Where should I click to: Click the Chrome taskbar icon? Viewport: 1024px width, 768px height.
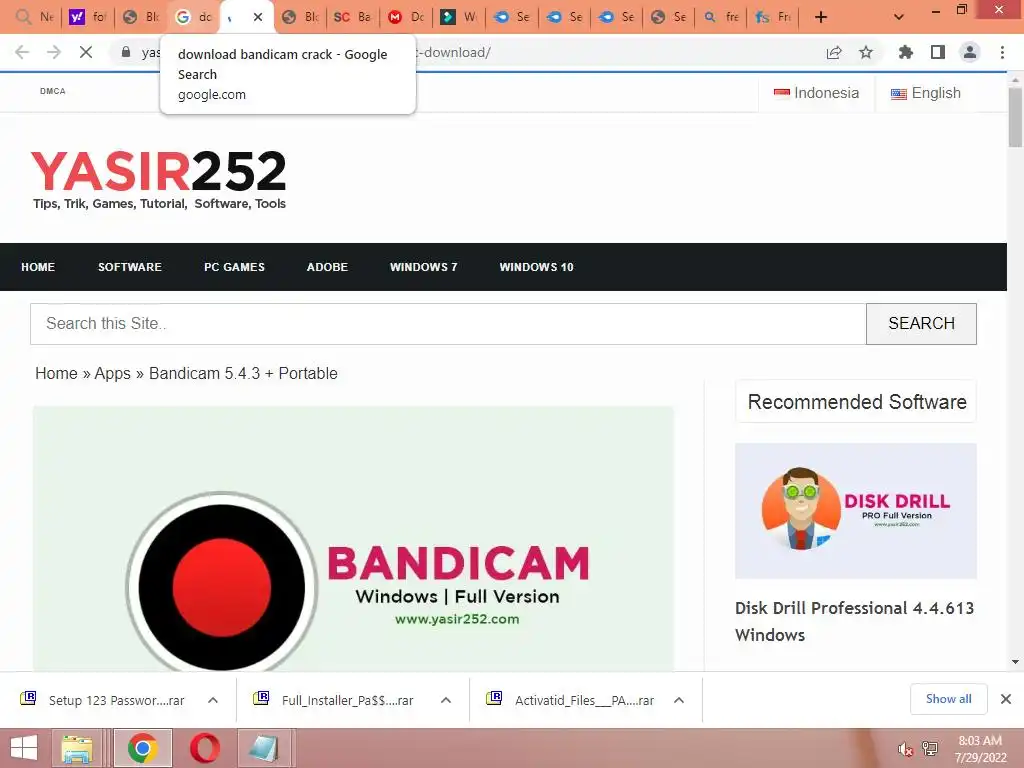click(143, 748)
